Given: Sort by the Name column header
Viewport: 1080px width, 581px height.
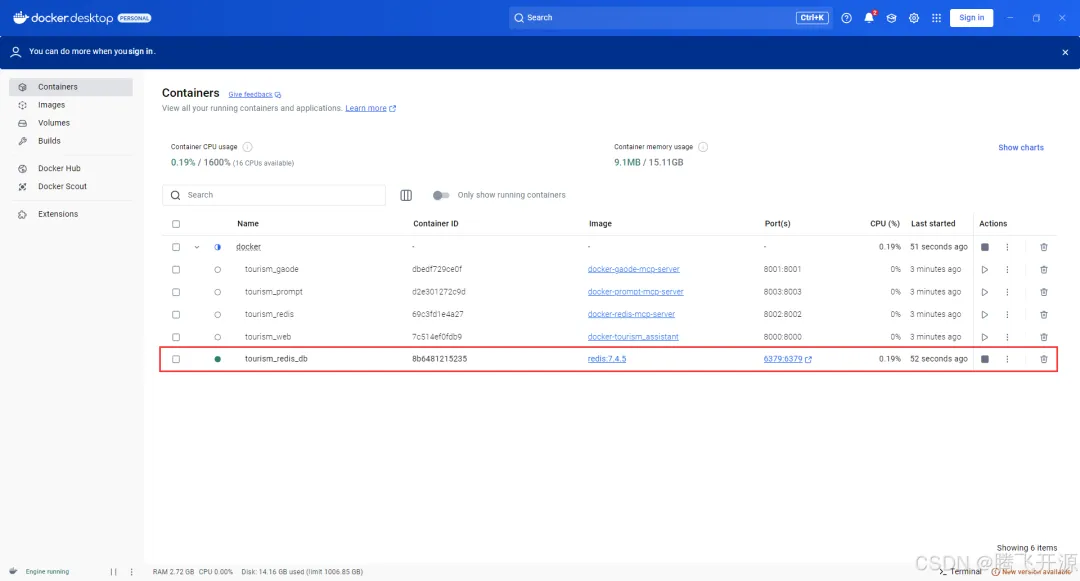Looking at the screenshot, I should pos(248,224).
